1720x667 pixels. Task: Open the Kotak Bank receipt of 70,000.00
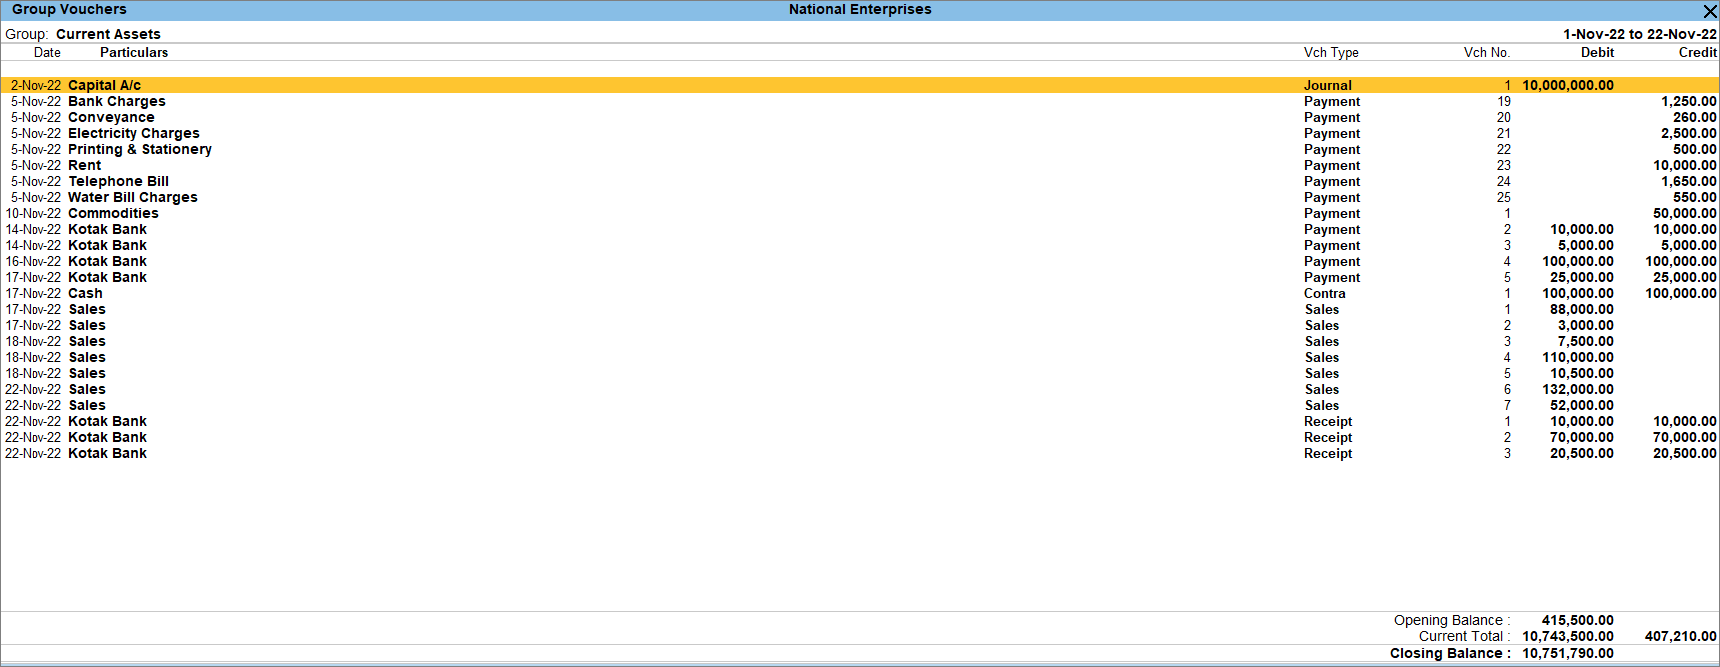(x=860, y=437)
